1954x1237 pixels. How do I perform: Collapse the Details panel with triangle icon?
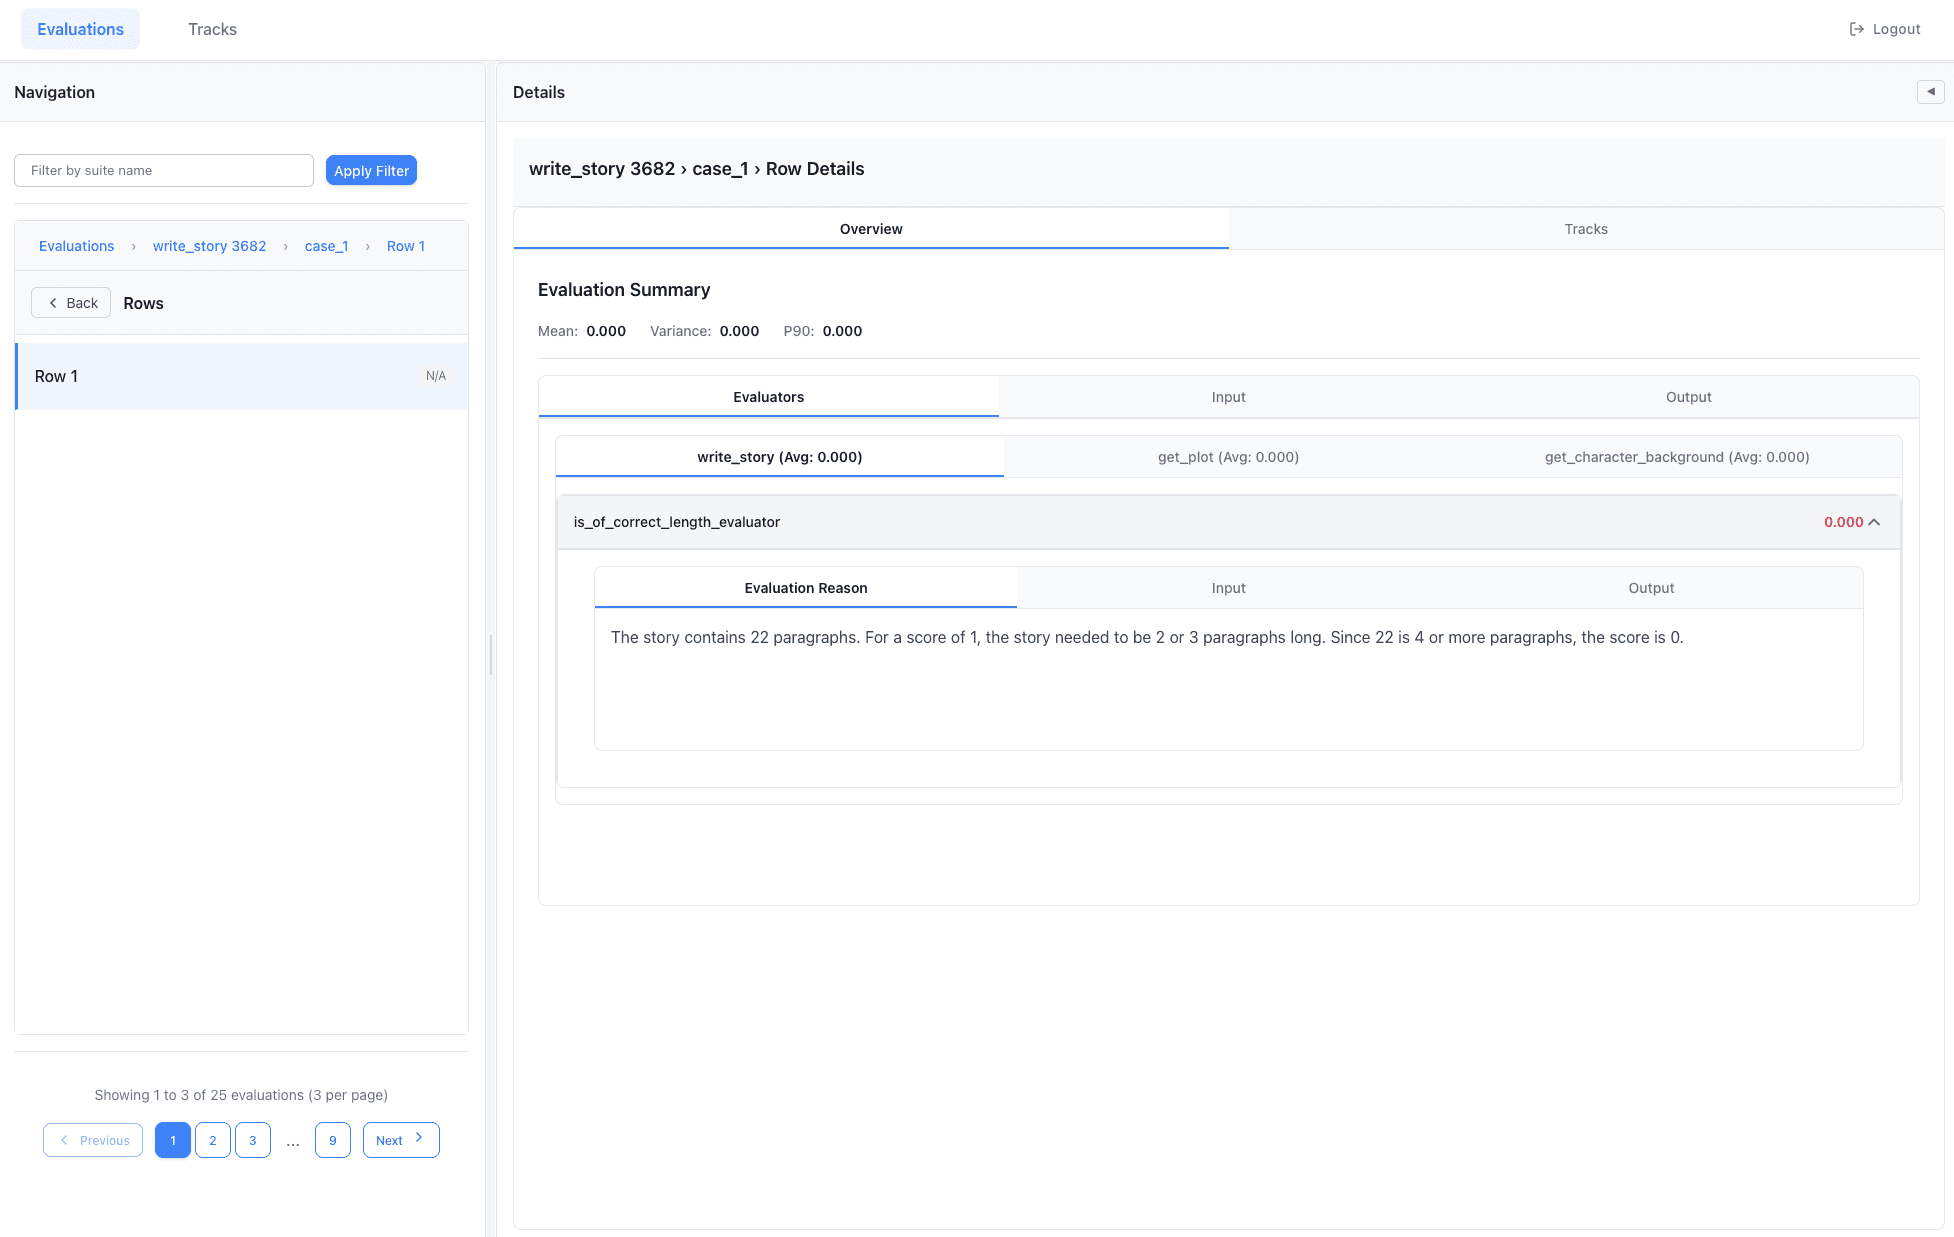[1930, 92]
